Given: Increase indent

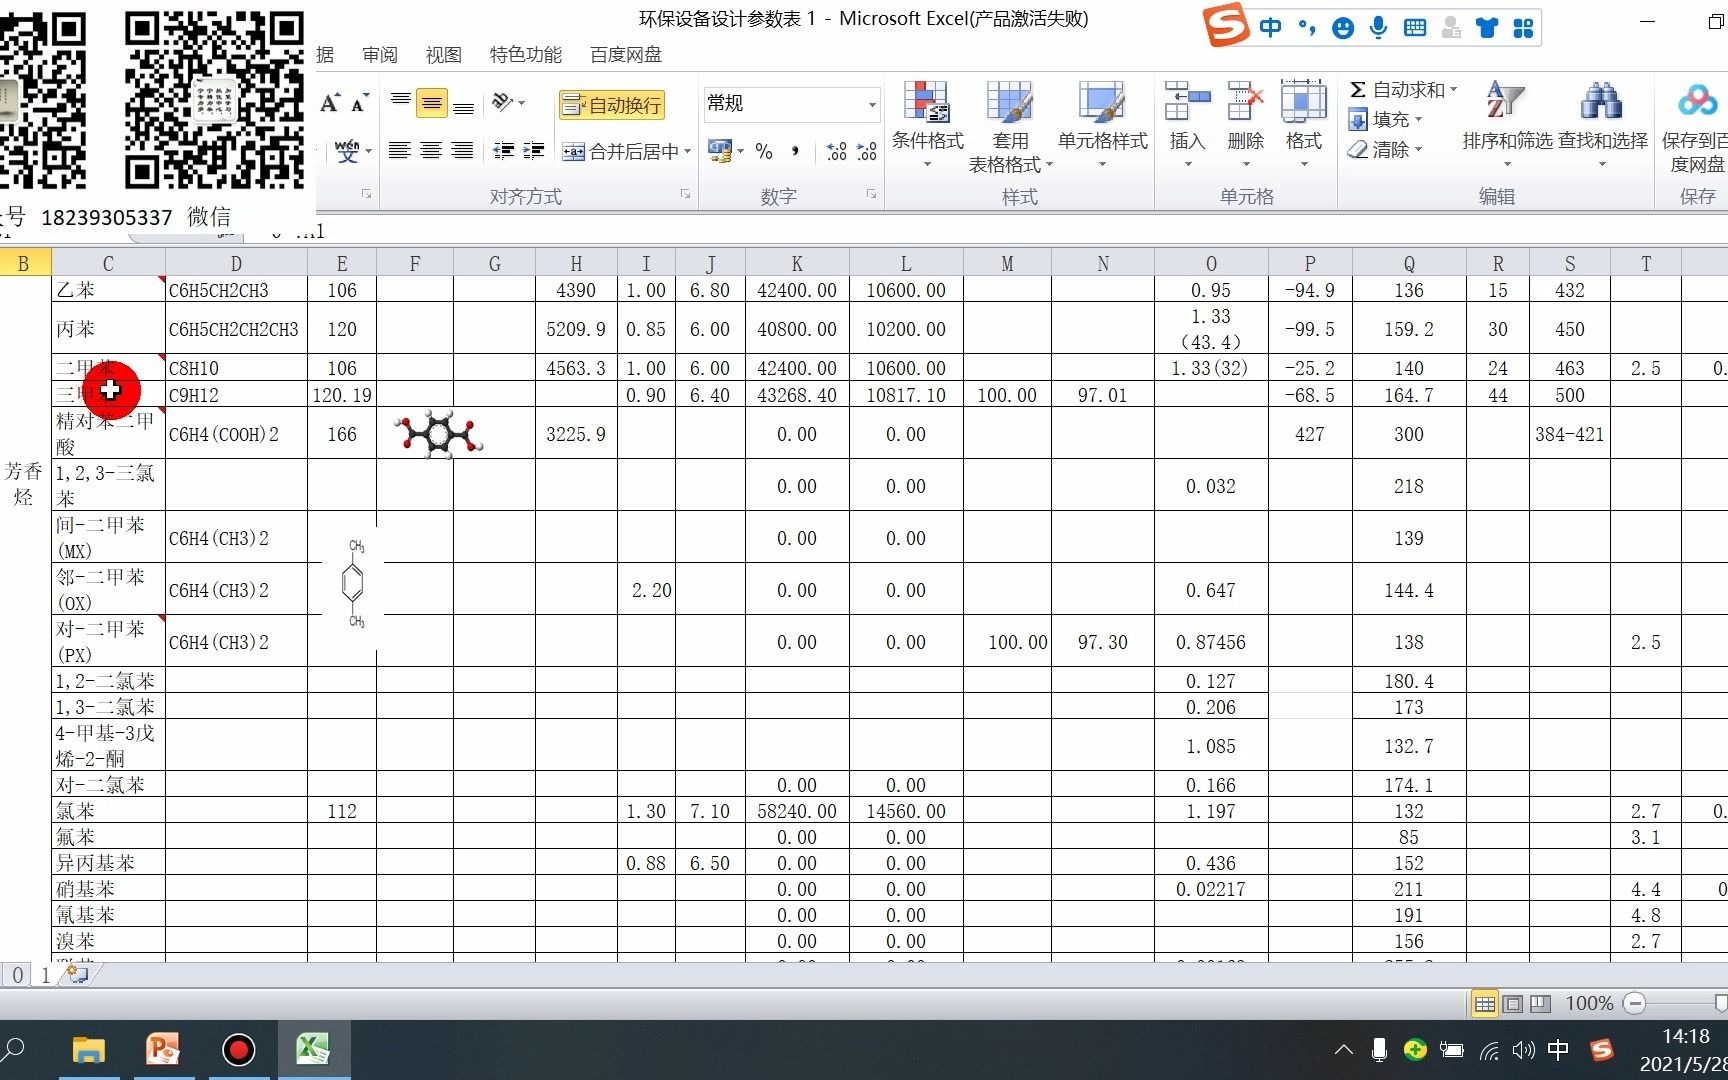Looking at the screenshot, I should pyautogui.click(x=534, y=151).
